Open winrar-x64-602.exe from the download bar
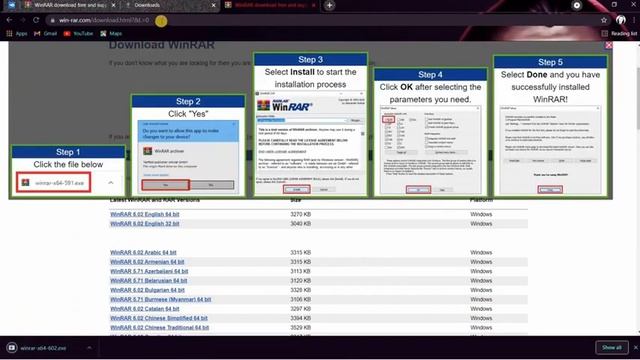The width and height of the screenshot is (640, 360). point(43,348)
